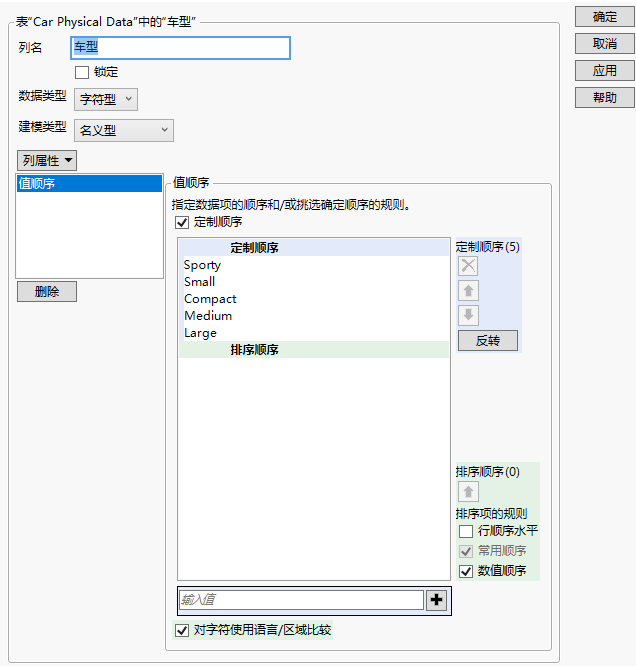Click the 应用 button

click(605, 71)
